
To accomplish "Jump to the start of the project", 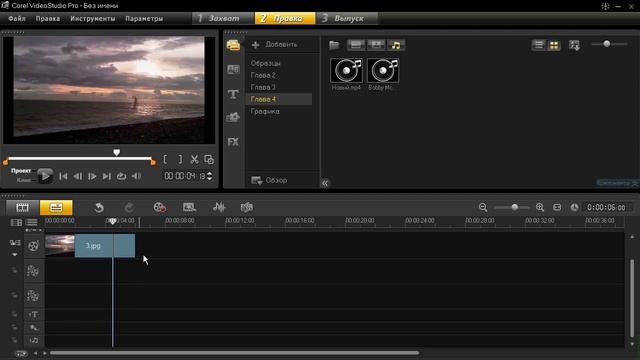I will point(63,176).
